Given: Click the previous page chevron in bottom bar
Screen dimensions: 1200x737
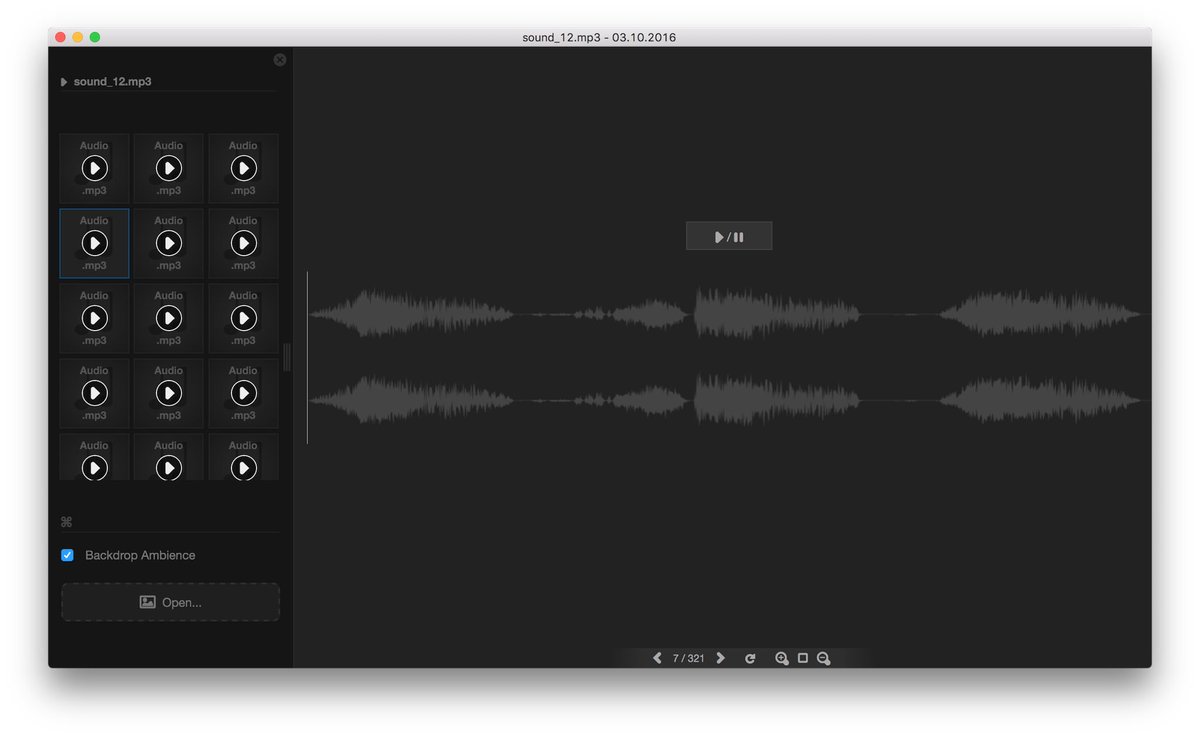Looking at the screenshot, I should click(x=657, y=658).
